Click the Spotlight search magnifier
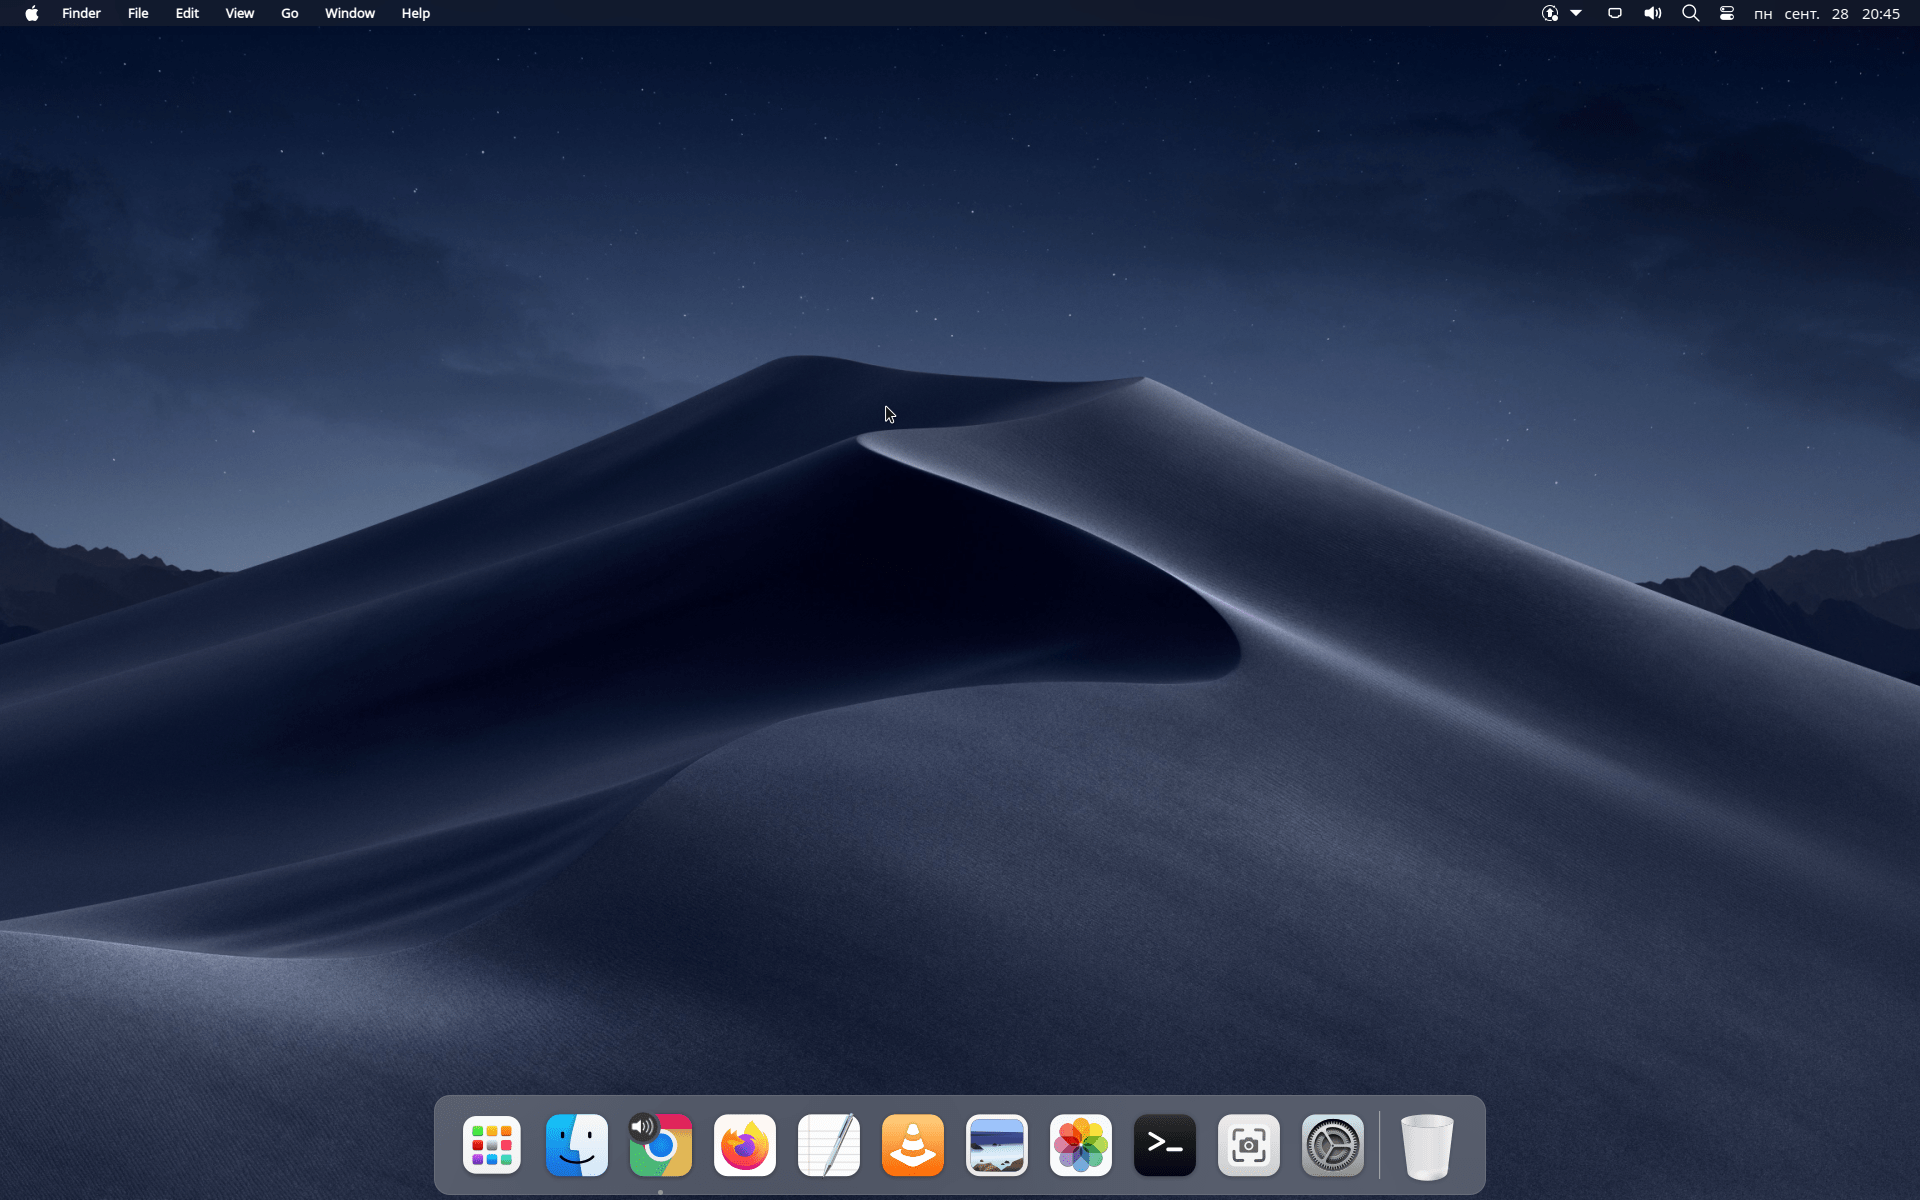The width and height of the screenshot is (1920, 1200). click(x=1690, y=13)
